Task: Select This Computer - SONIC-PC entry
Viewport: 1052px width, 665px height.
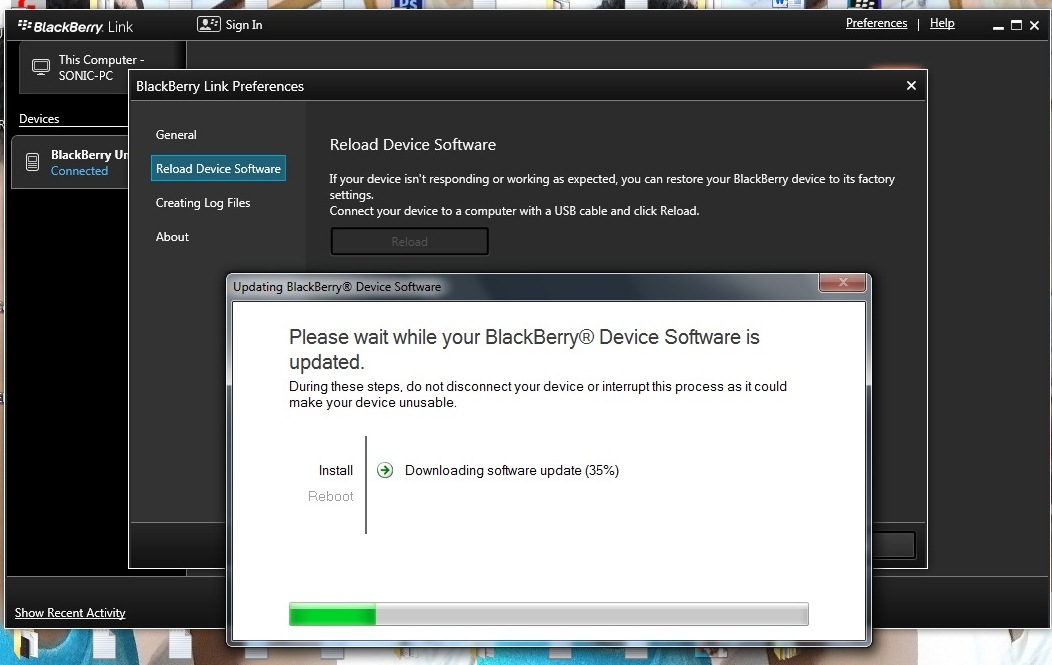Action: [74, 67]
